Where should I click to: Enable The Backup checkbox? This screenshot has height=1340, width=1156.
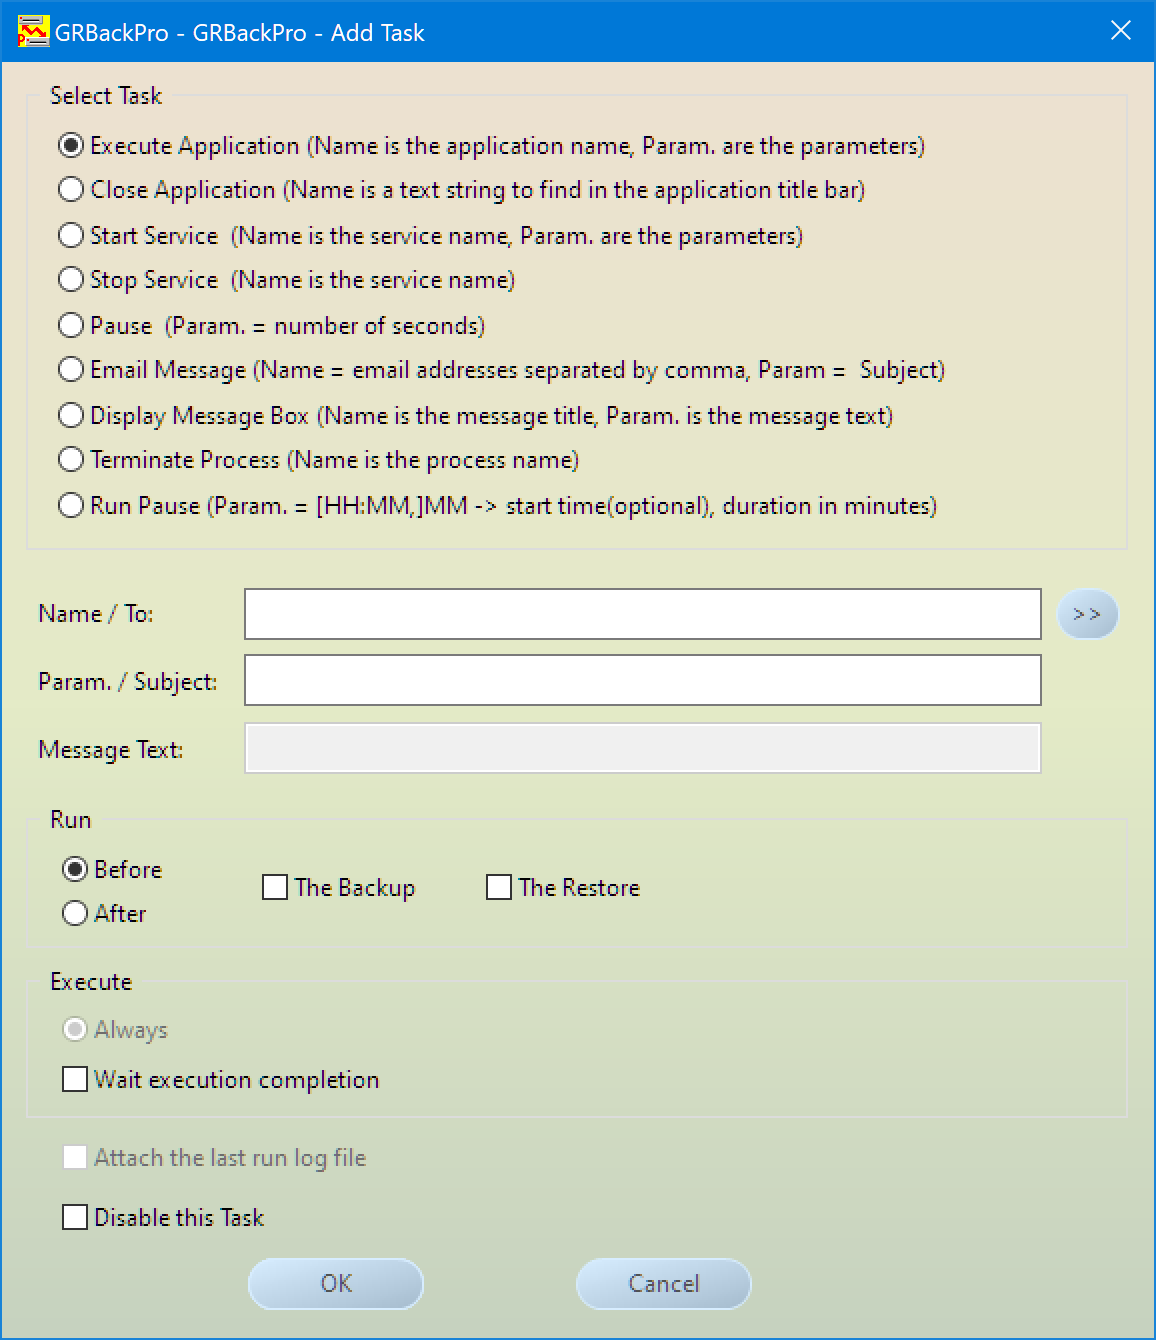pos(275,887)
